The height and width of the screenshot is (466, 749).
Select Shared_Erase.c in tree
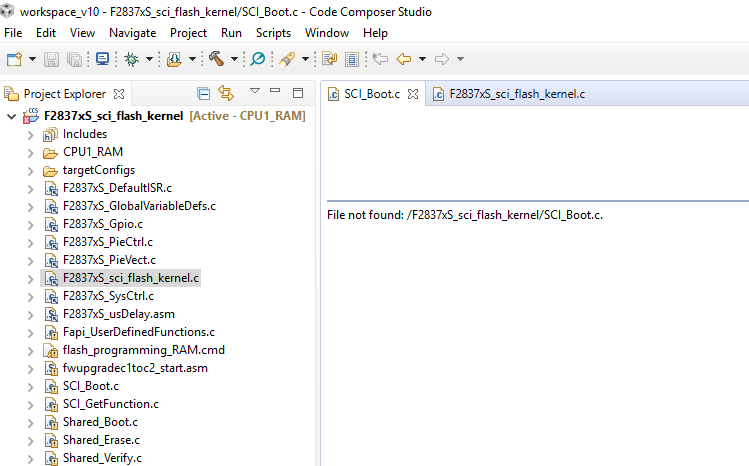101,440
